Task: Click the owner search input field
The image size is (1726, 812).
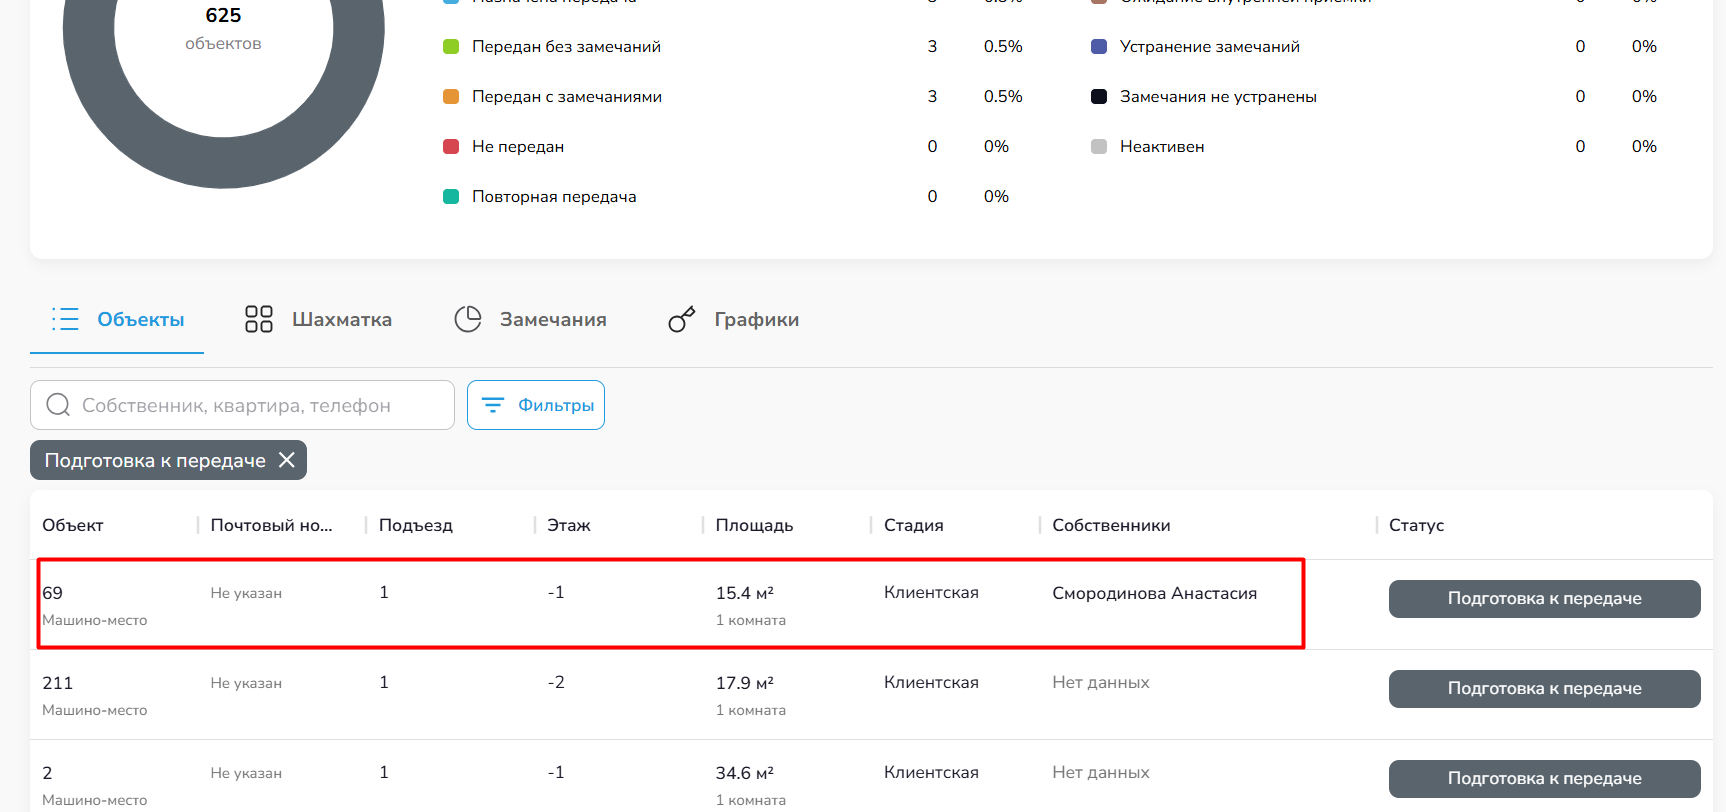Action: click(260, 405)
